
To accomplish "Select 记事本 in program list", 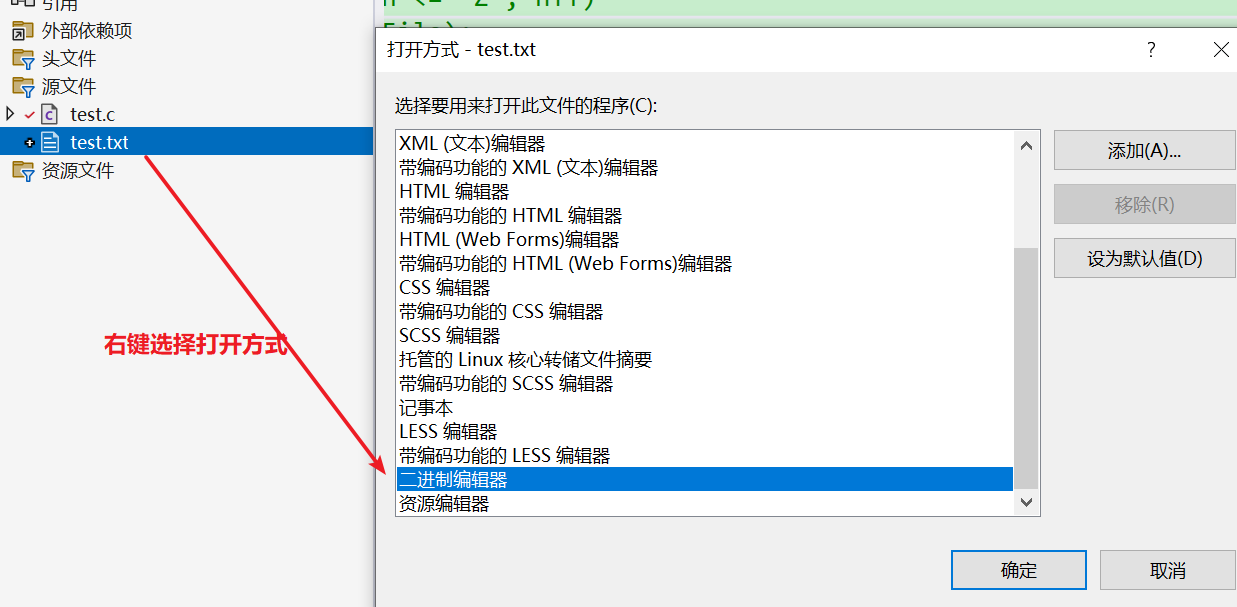I will tap(705, 407).
